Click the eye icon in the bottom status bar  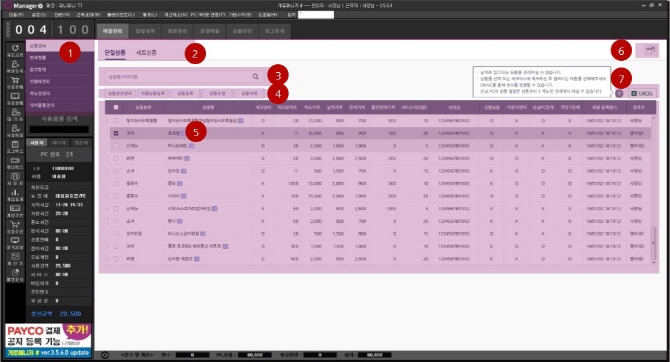(105, 355)
